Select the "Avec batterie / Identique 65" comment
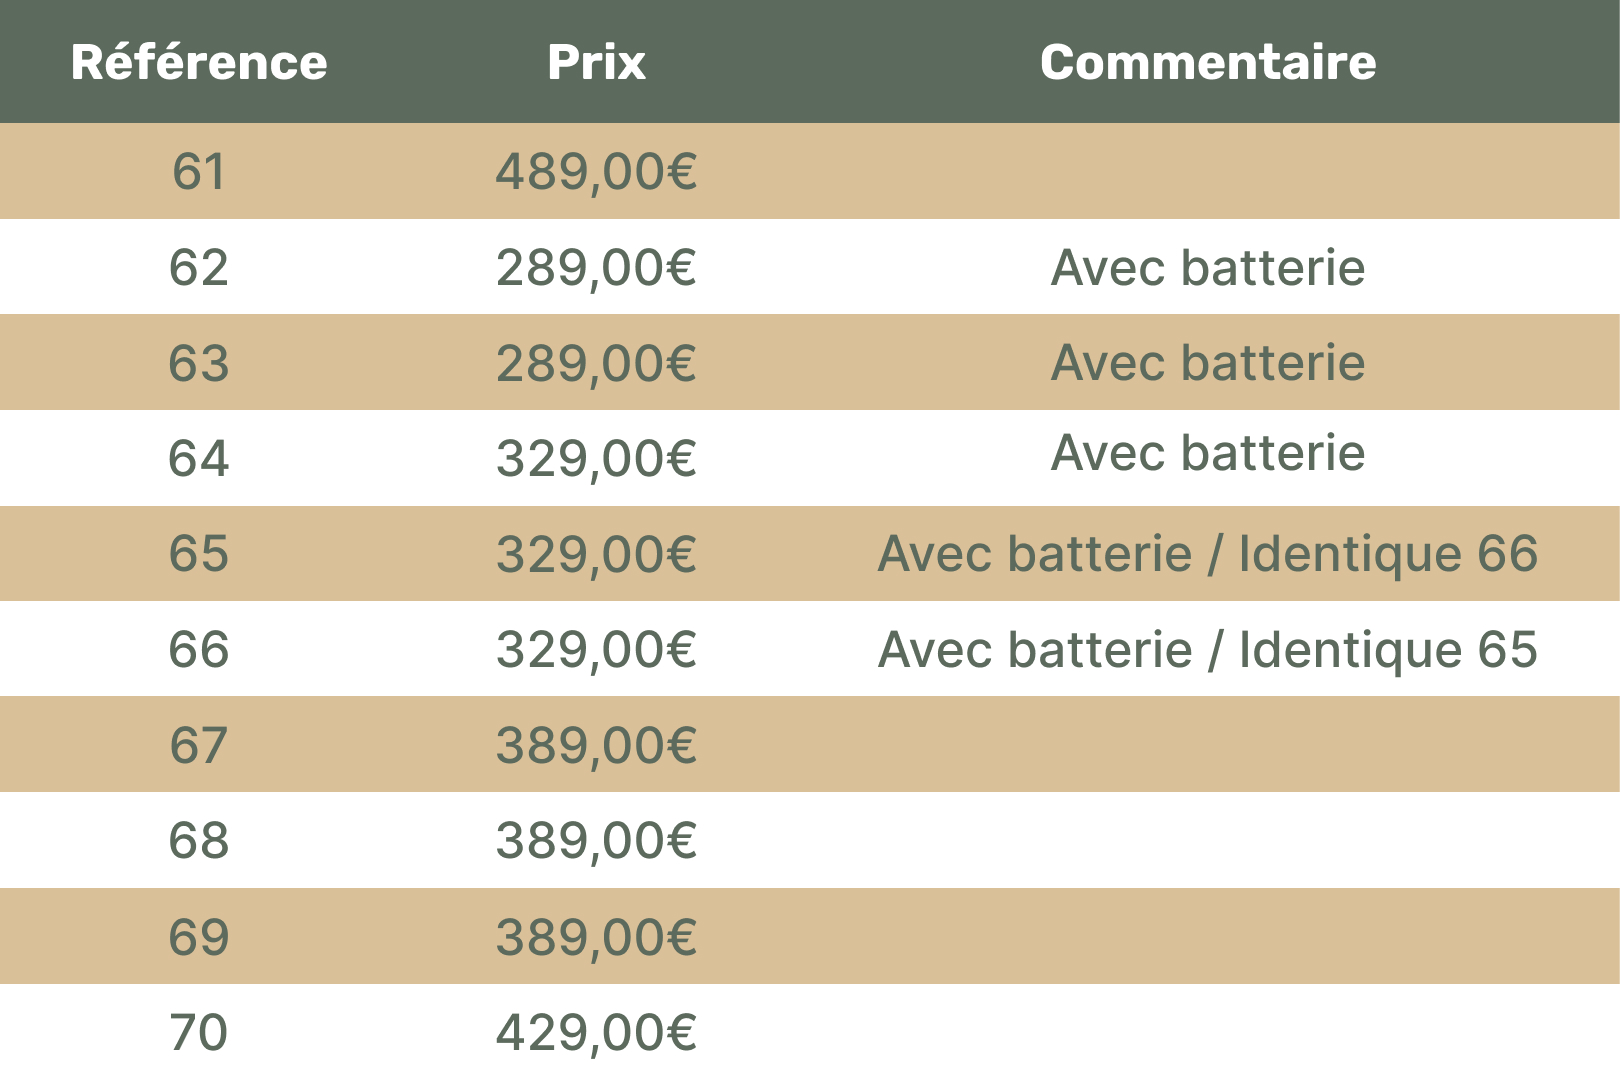1620x1080 pixels. [x=1208, y=650]
